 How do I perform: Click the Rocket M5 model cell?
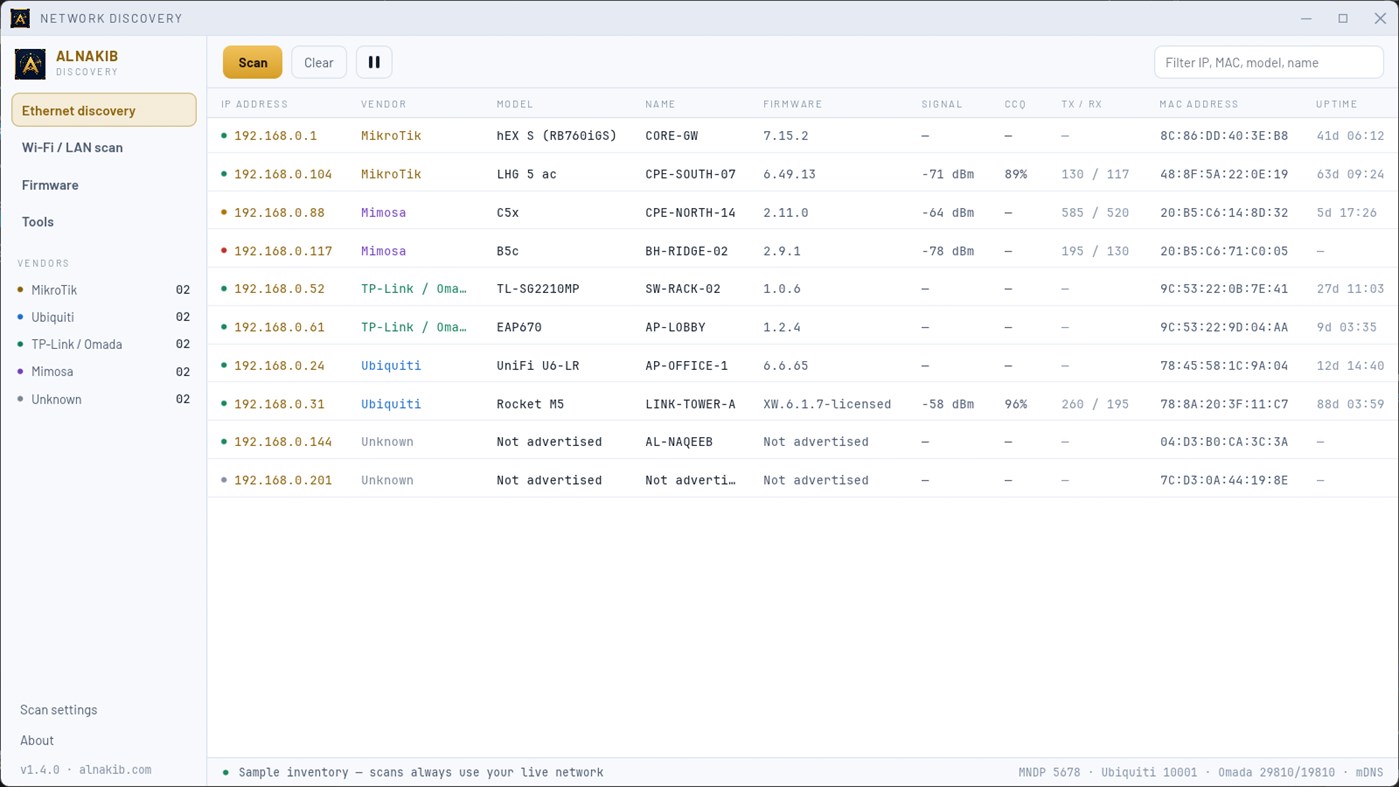coord(531,404)
